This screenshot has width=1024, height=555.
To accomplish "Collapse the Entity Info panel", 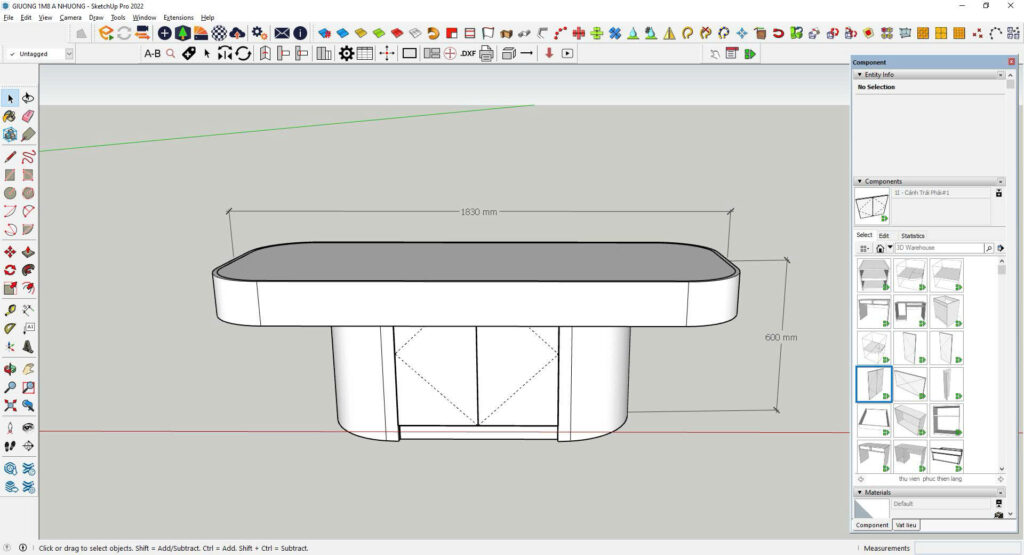I will click(x=859, y=74).
